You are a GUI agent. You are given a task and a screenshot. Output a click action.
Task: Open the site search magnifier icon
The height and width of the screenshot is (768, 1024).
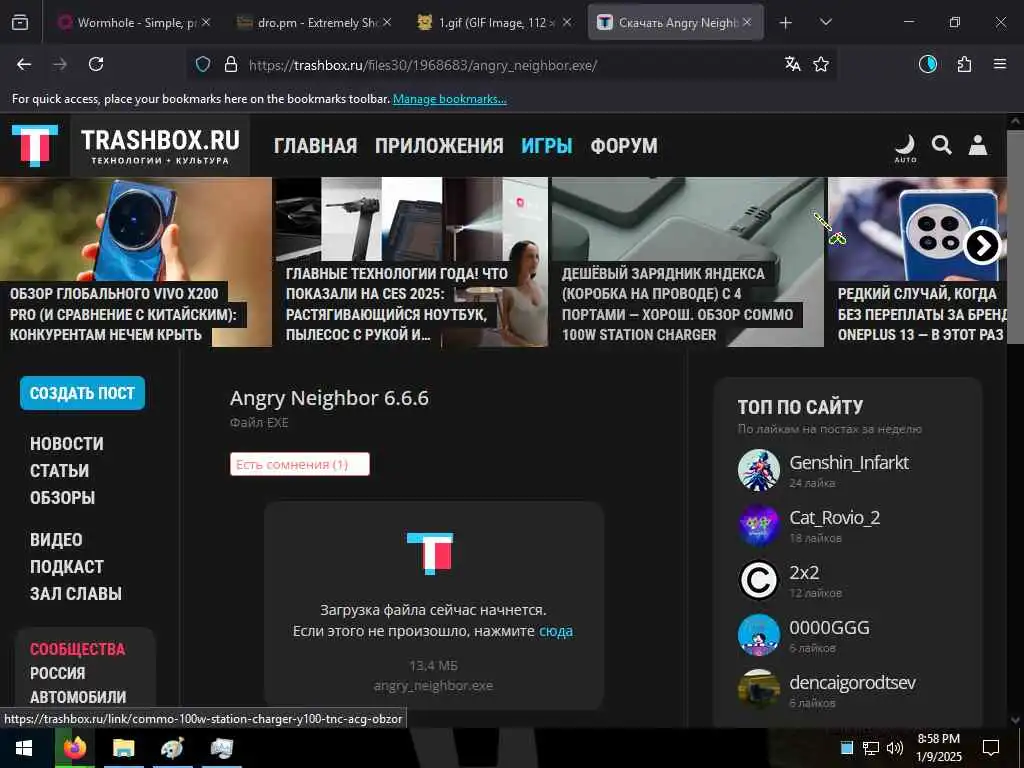tap(941, 144)
